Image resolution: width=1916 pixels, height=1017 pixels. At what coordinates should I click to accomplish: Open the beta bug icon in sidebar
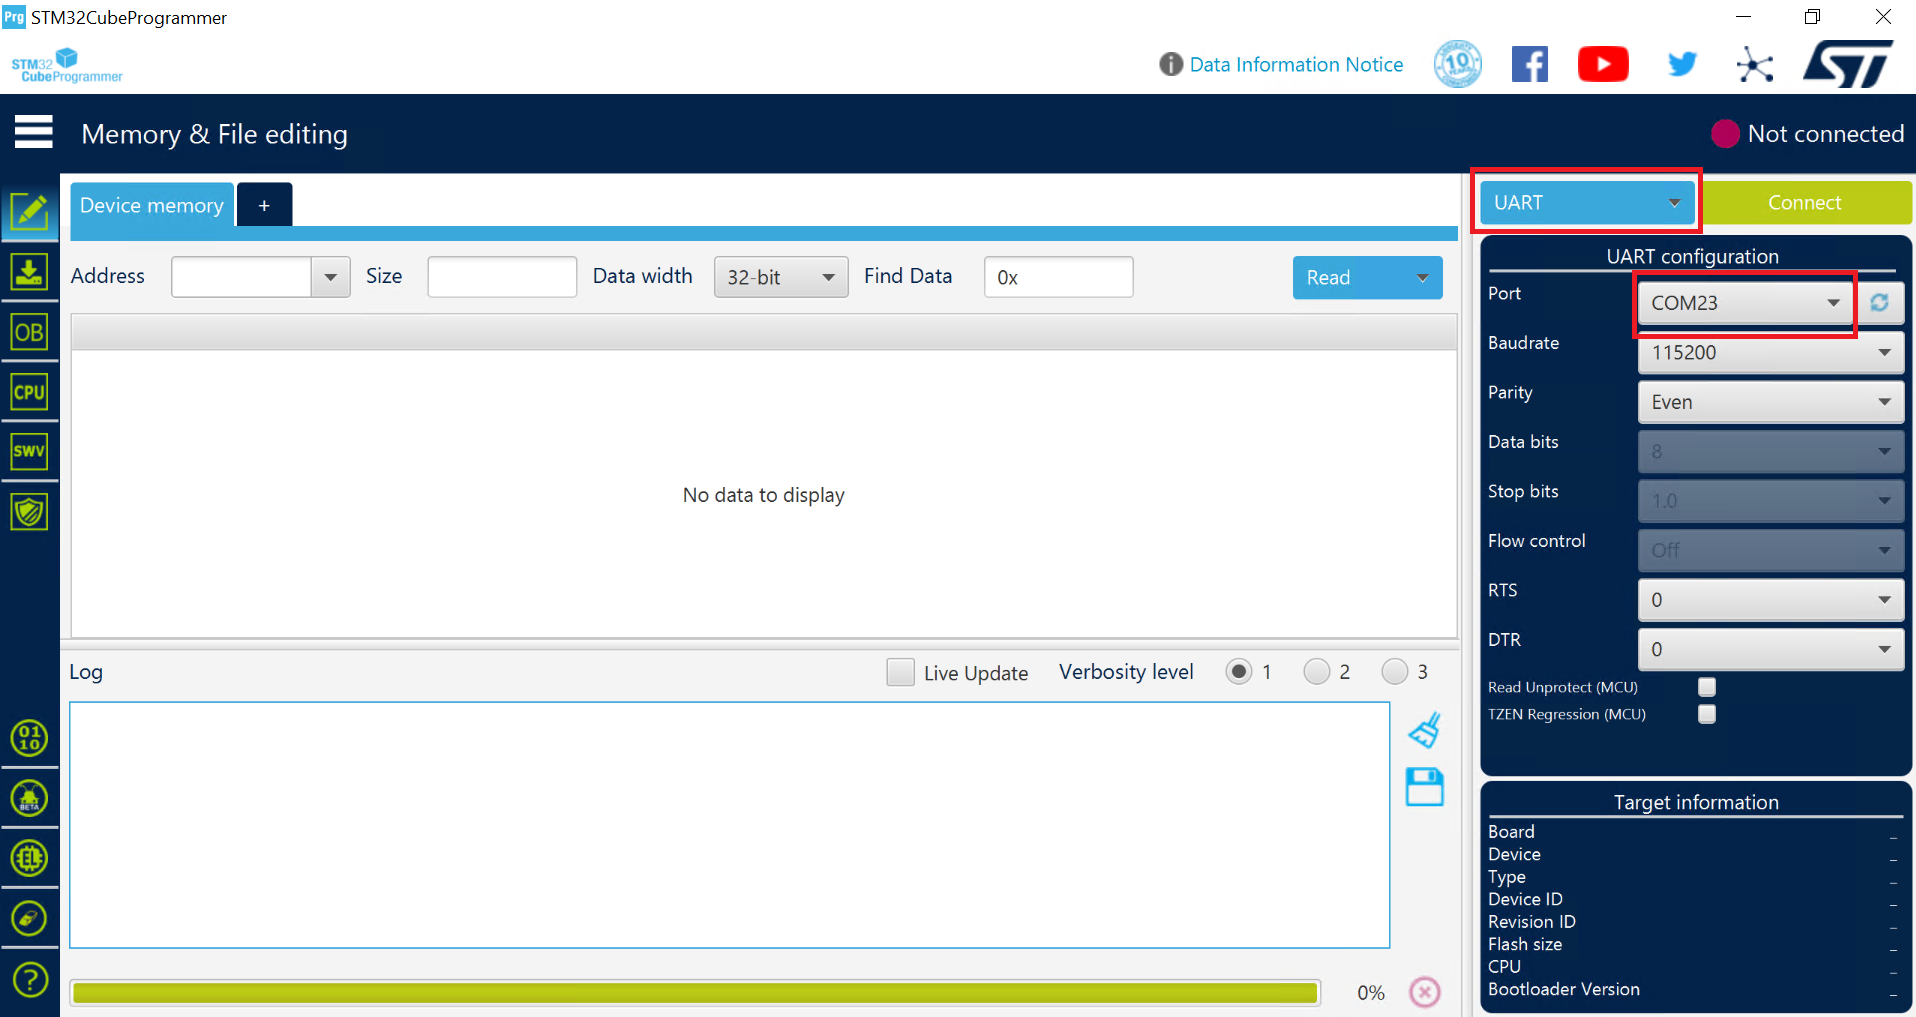(x=30, y=799)
